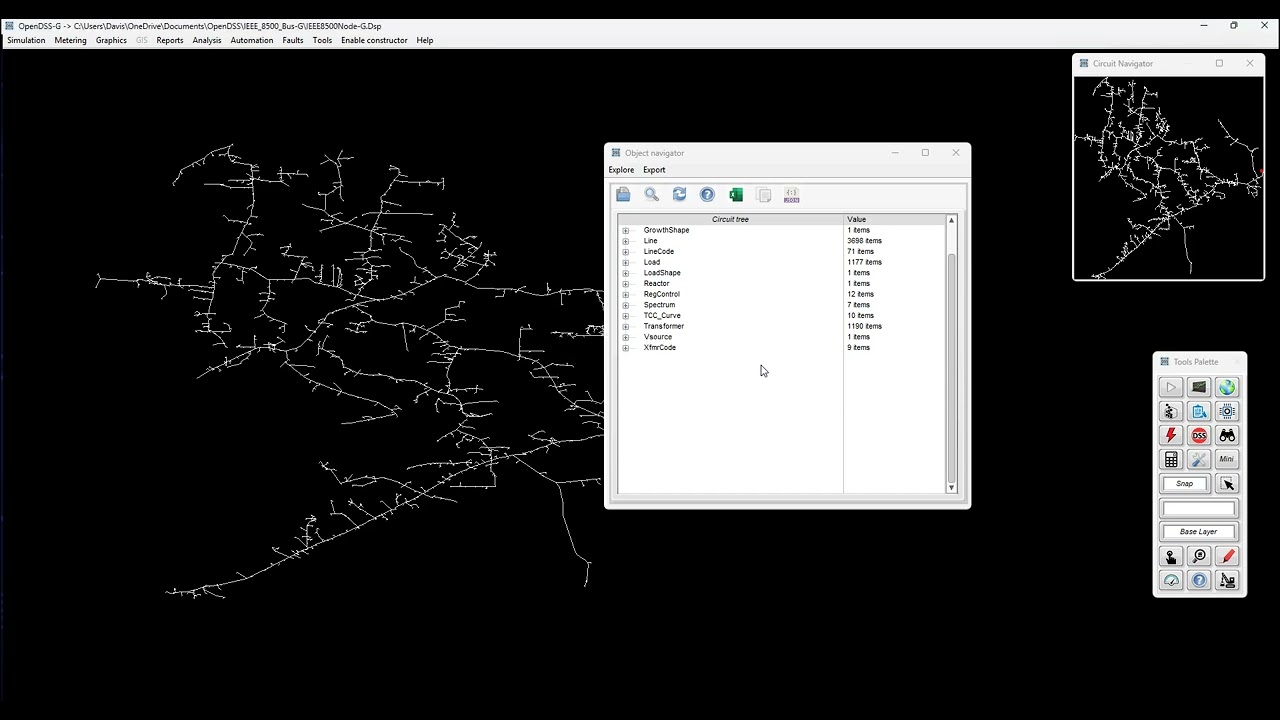Click the circuit thumbnail in Circuit Navigator
Viewport: 1280px width, 720px height.
point(1168,178)
